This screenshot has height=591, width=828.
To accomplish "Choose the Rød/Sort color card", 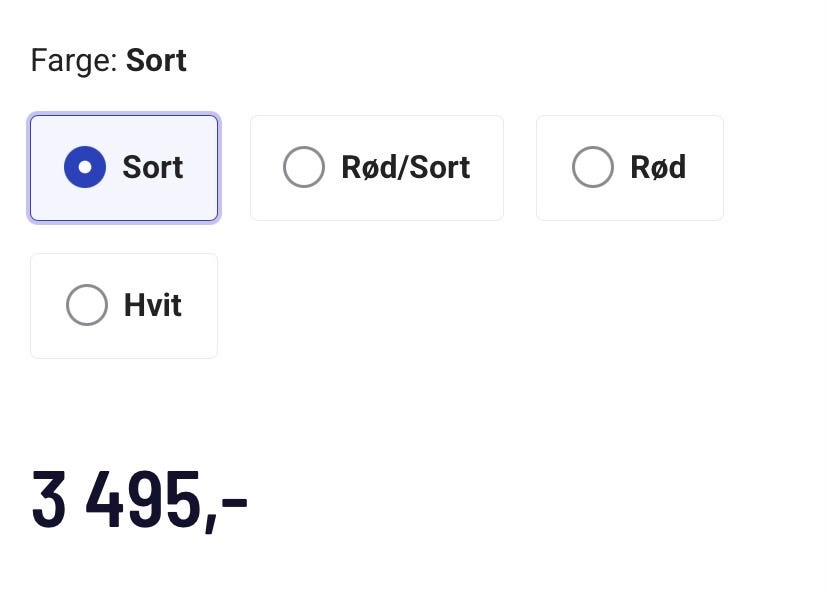I will [x=376, y=168].
